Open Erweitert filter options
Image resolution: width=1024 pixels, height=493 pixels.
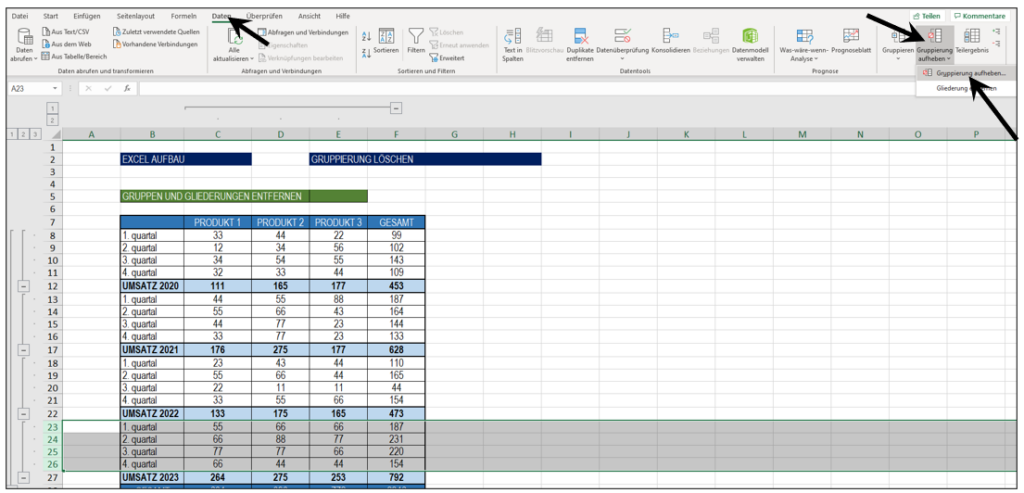point(446,58)
